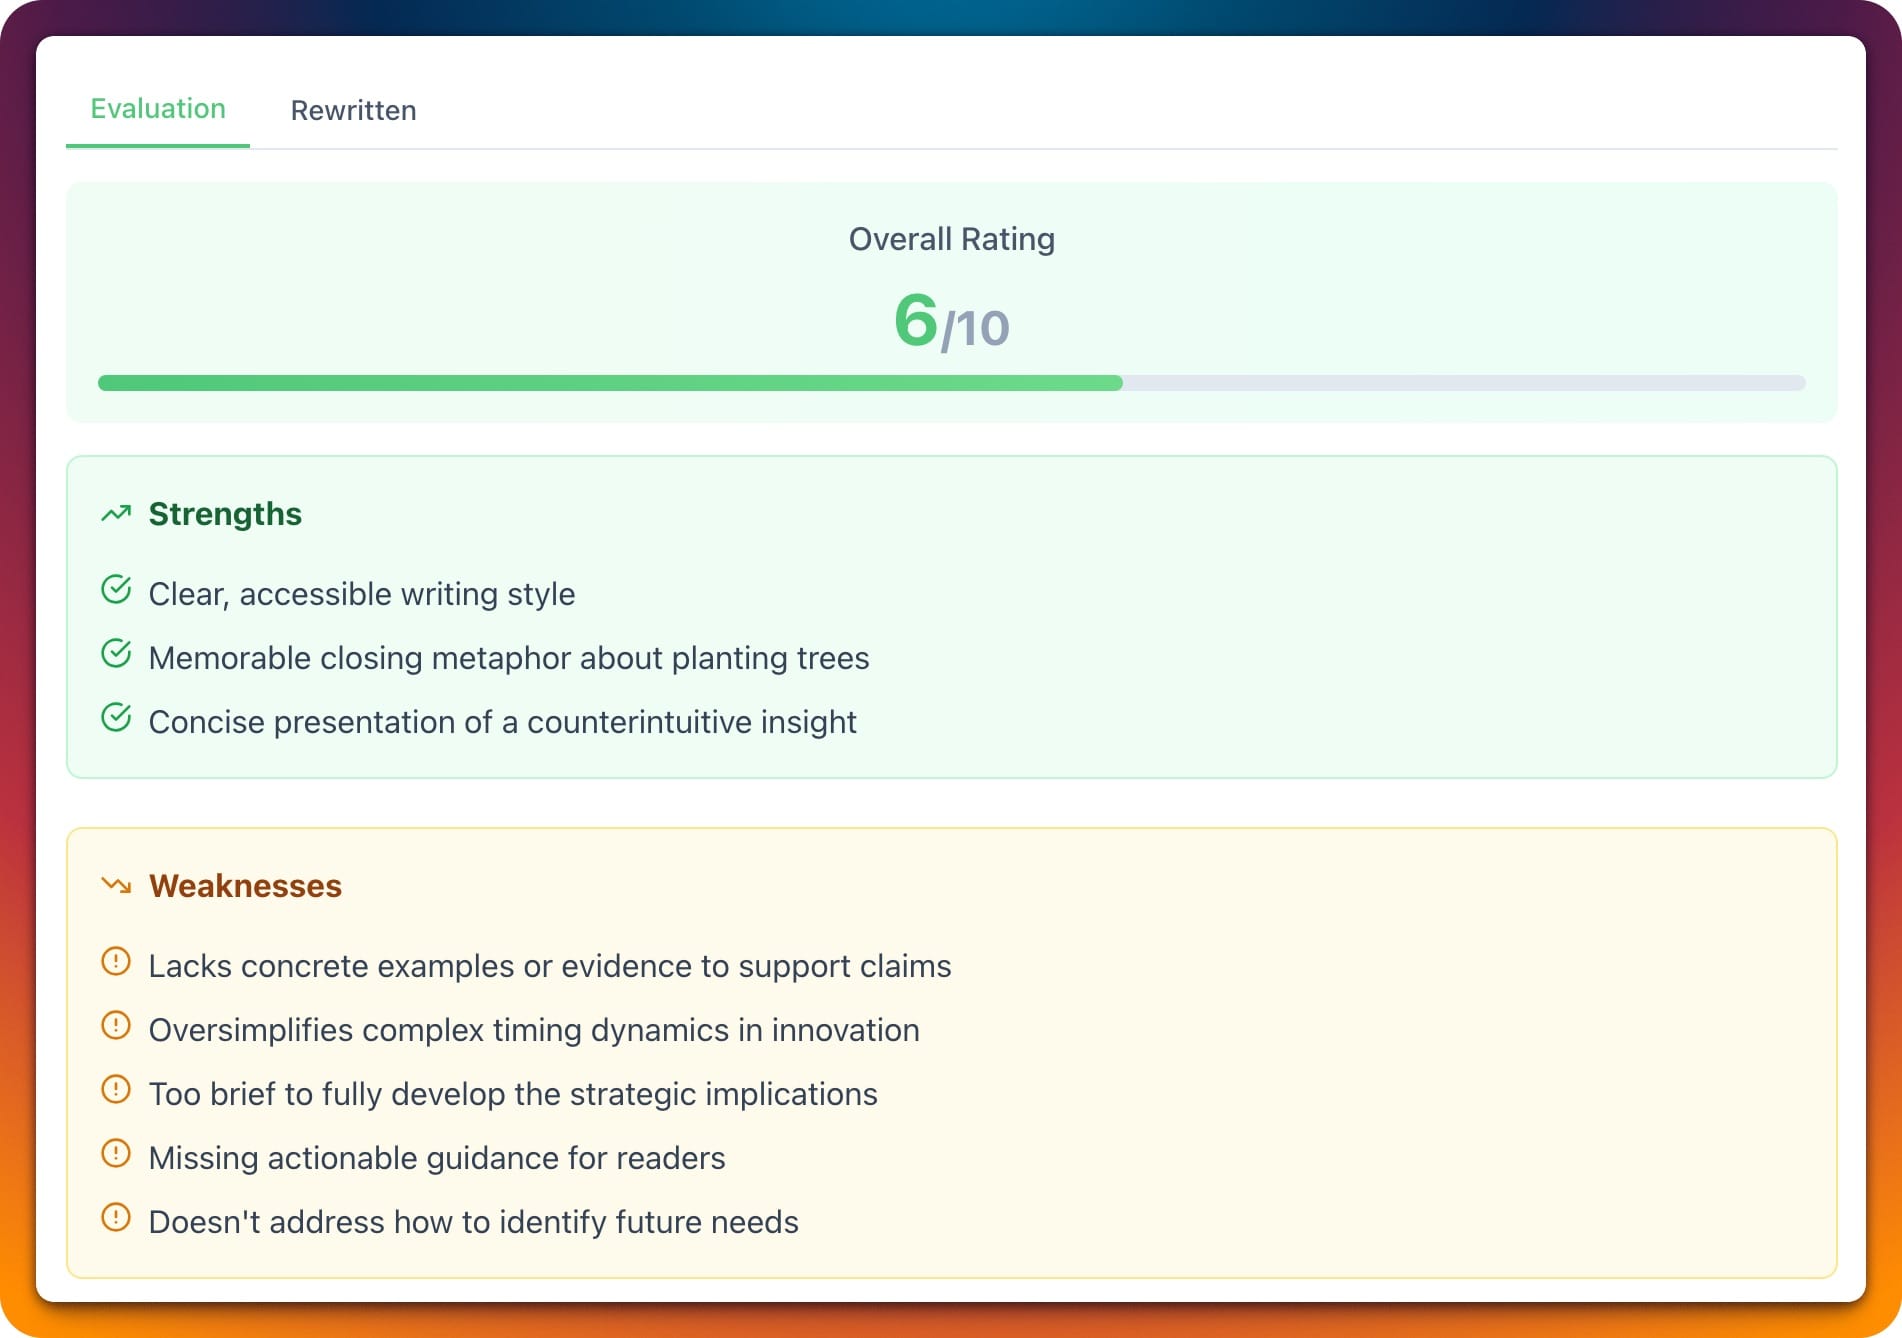Click the Strengths section heading

(225, 514)
